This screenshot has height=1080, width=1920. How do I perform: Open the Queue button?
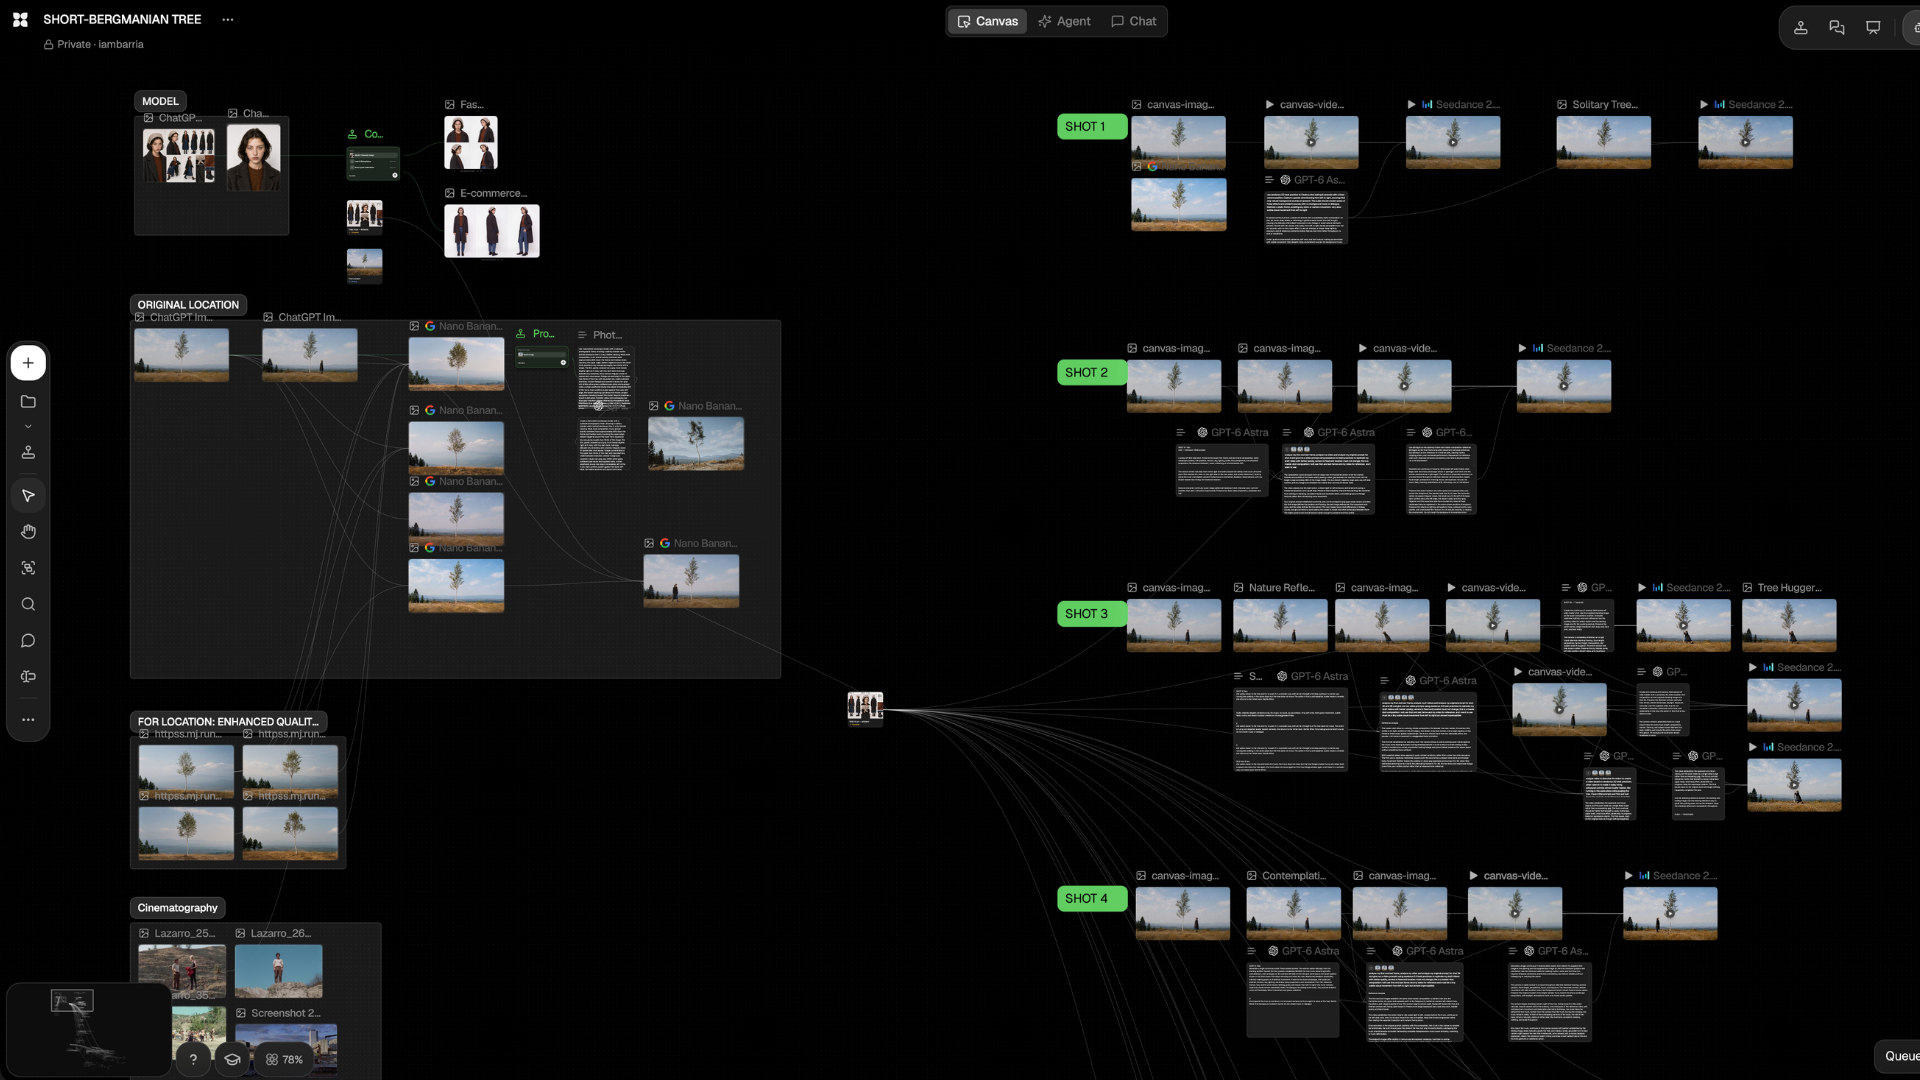tap(1900, 1056)
